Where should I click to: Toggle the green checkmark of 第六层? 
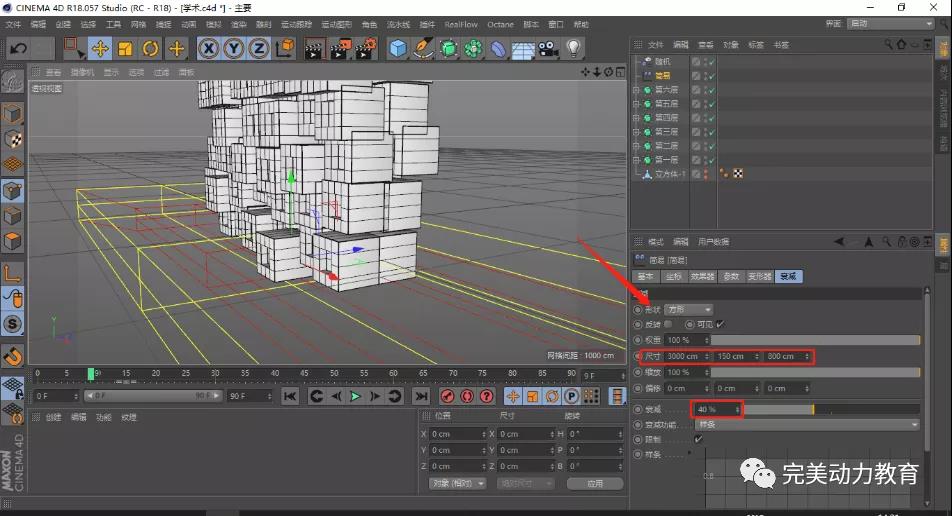tap(711, 90)
